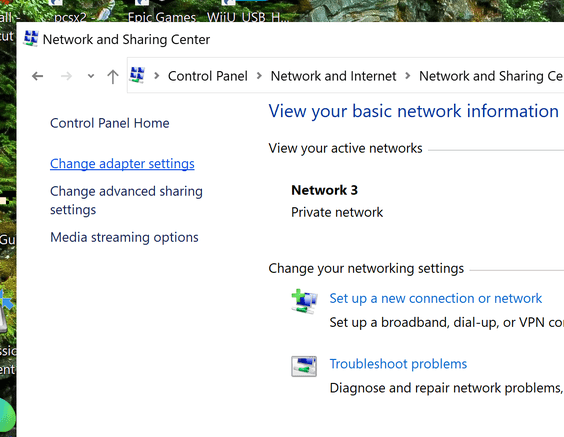Go up one level with Up arrow

(x=113, y=76)
